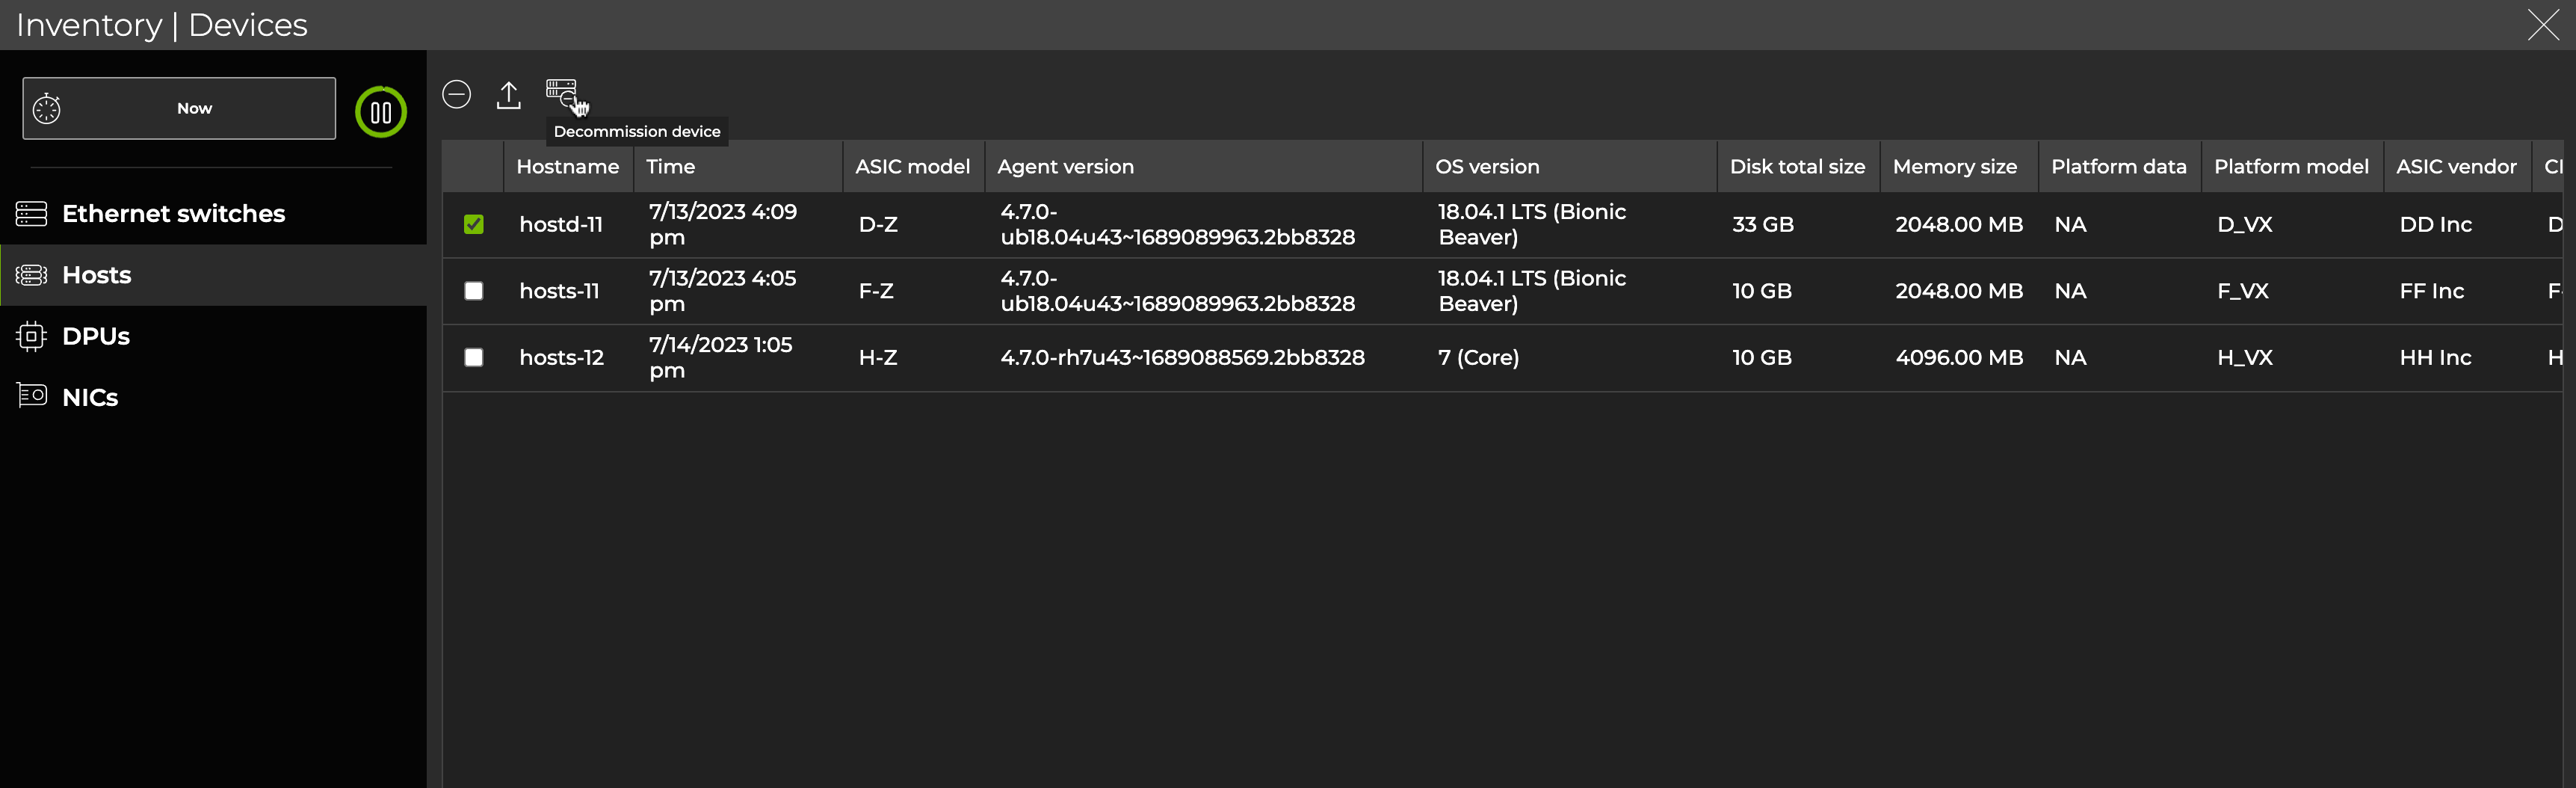The height and width of the screenshot is (788, 2576).
Task: Uncheck the hostd-11 row checkbox
Action: tap(474, 225)
